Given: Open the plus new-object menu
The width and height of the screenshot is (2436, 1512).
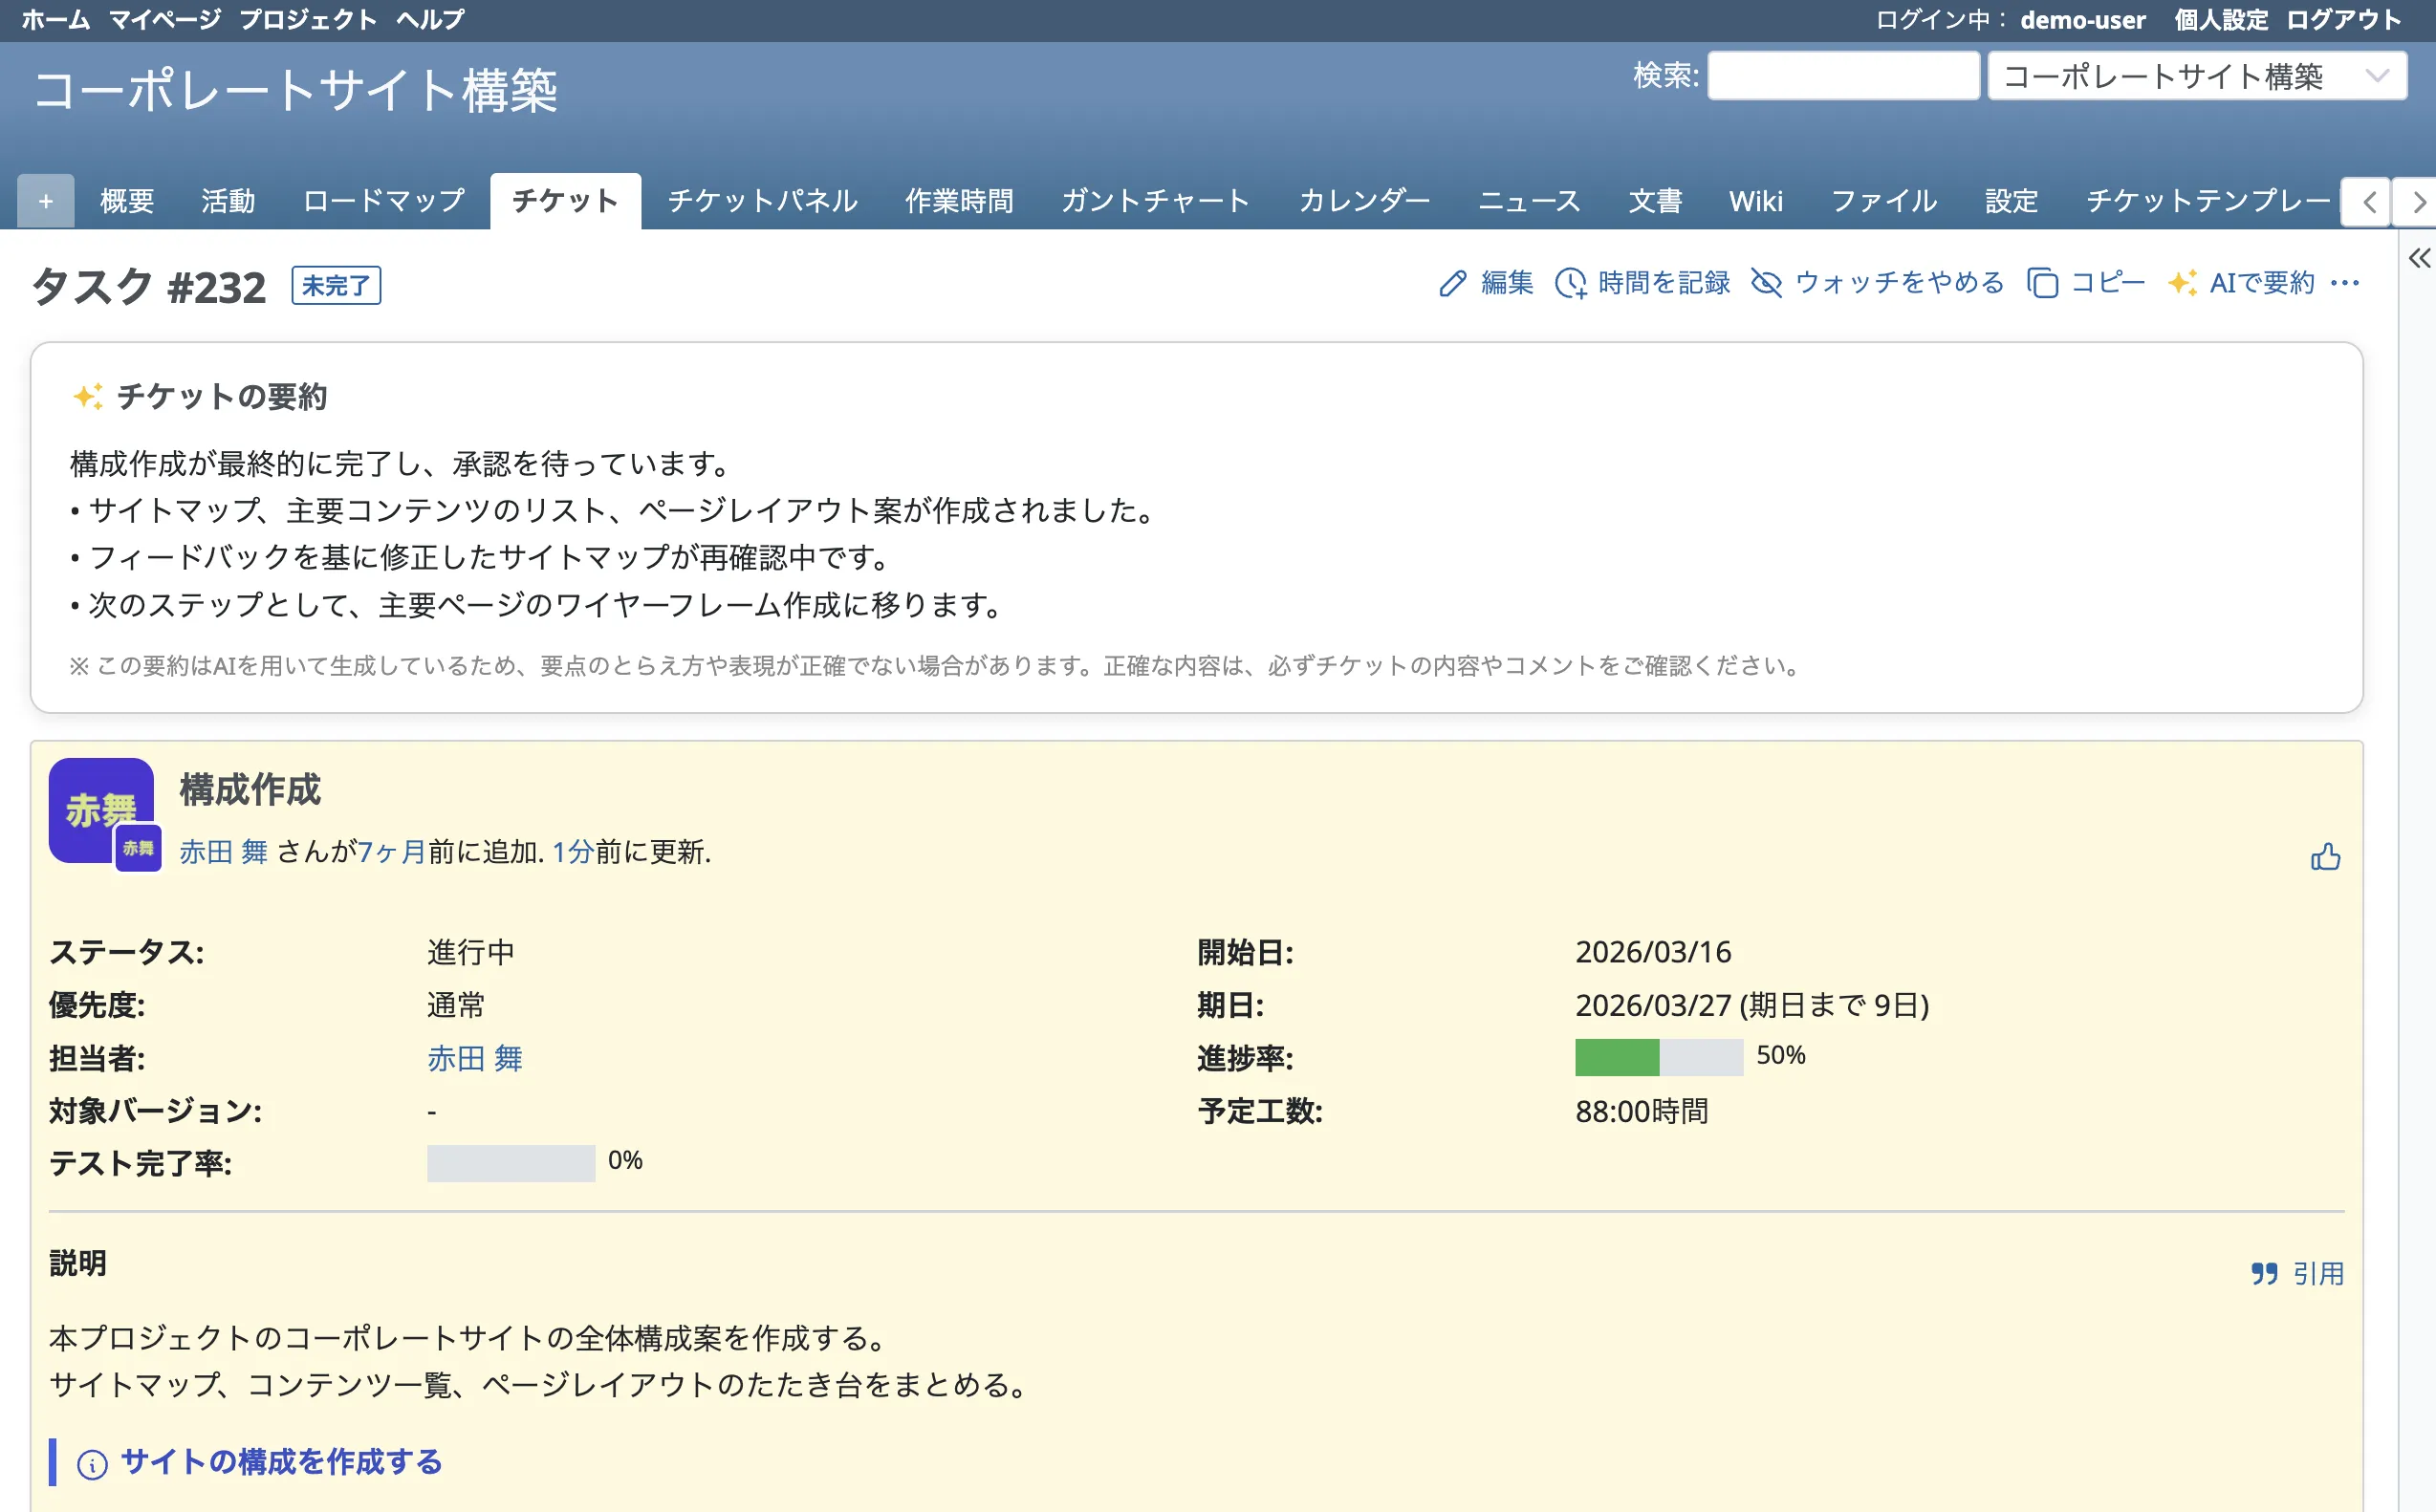Looking at the screenshot, I should coord(46,201).
